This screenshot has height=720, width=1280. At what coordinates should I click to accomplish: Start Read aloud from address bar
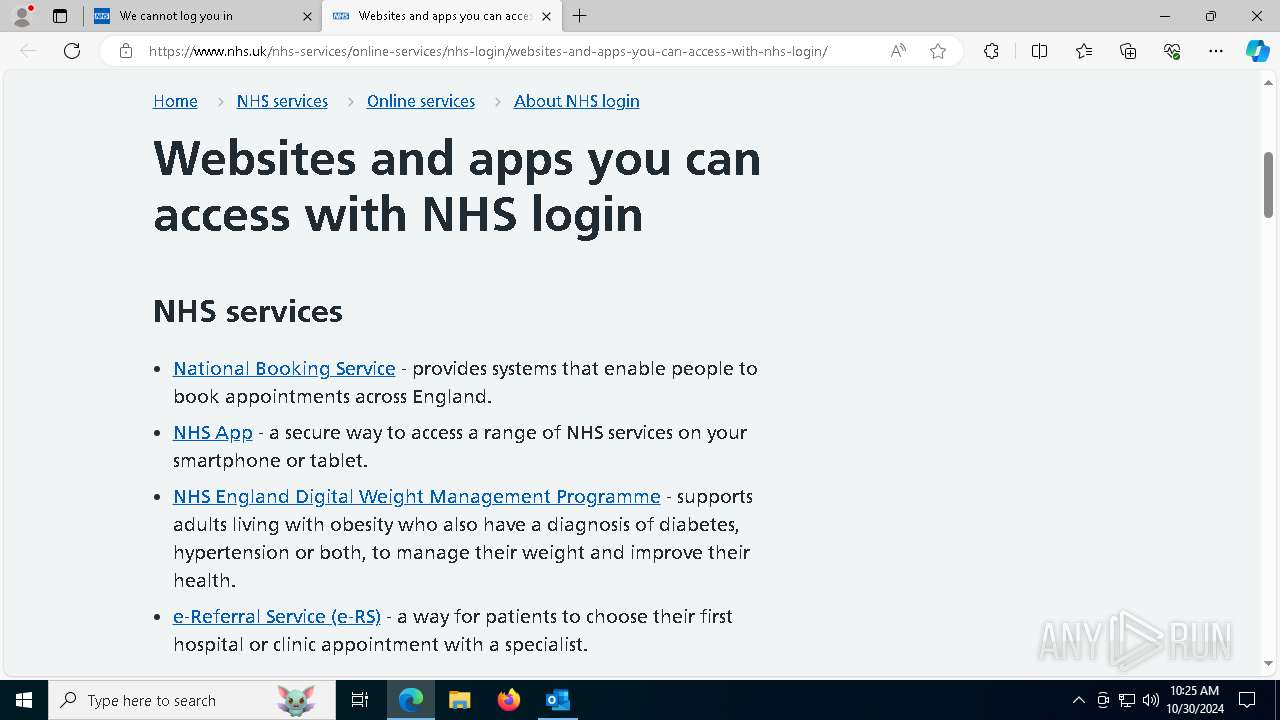point(898,51)
